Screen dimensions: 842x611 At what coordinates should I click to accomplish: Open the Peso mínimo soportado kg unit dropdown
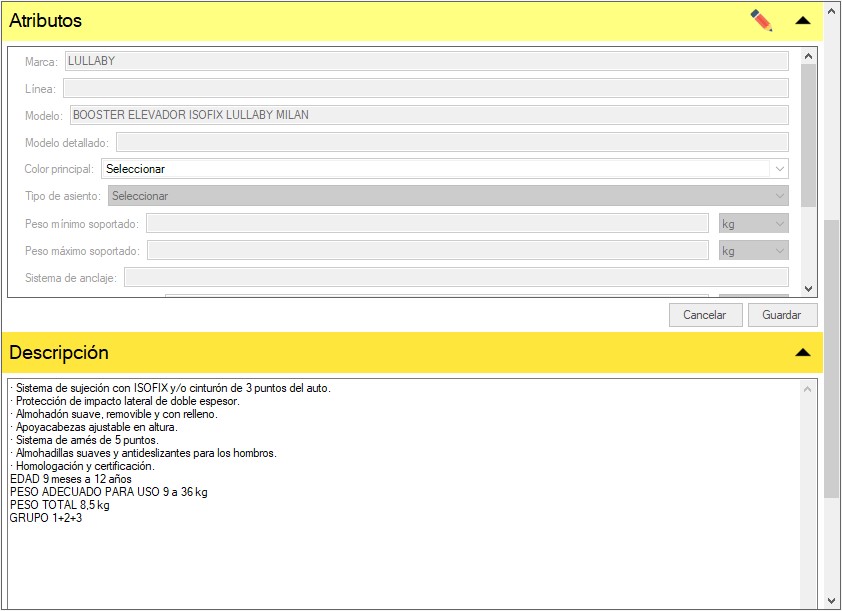[x=754, y=223]
